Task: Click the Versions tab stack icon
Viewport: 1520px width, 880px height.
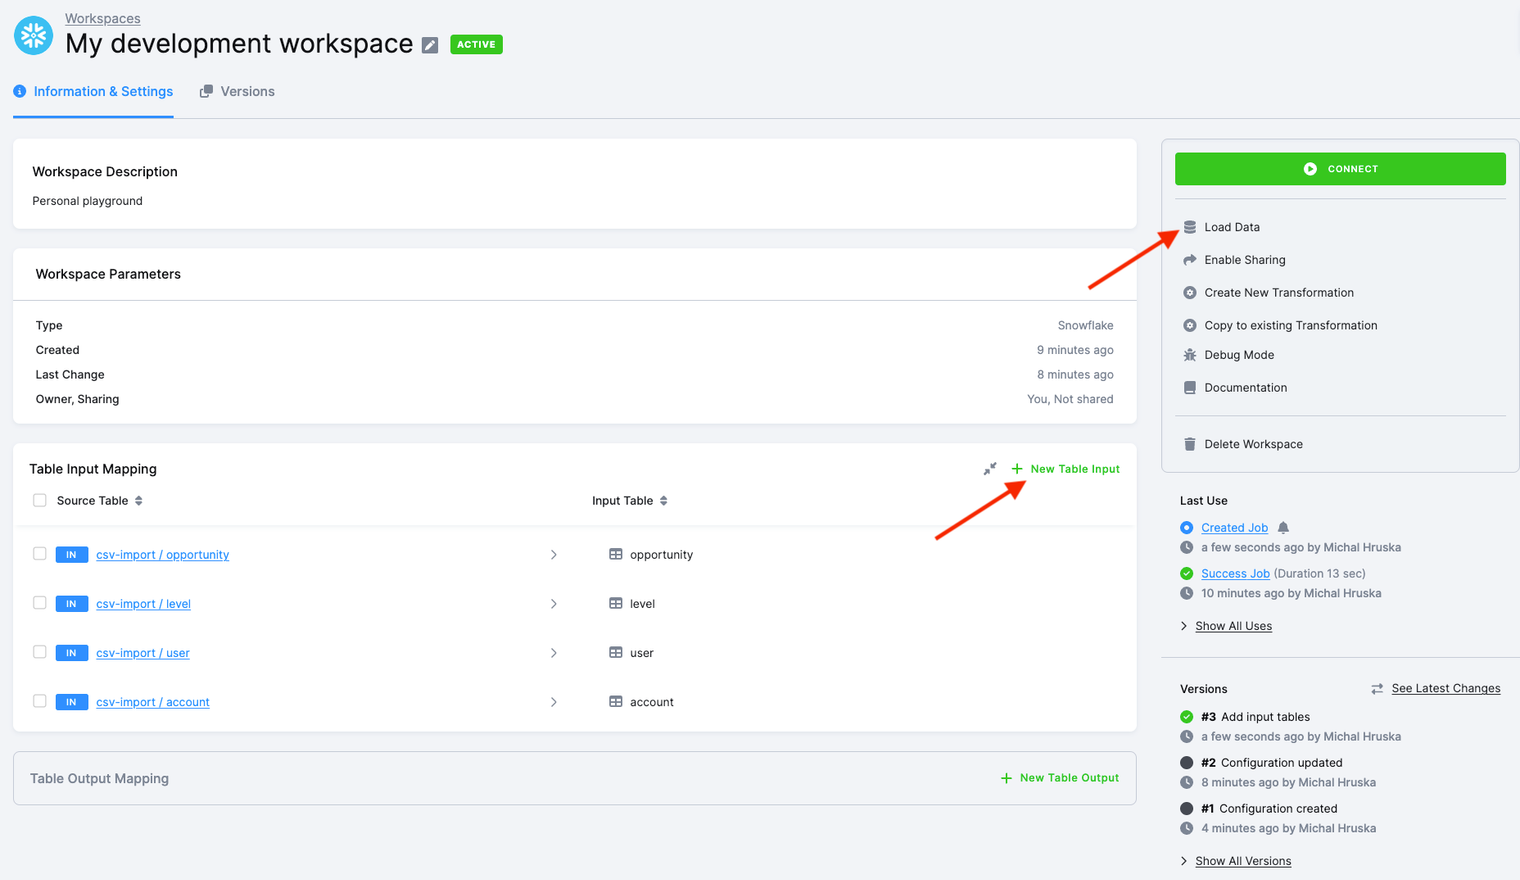Action: coord(206,91)
